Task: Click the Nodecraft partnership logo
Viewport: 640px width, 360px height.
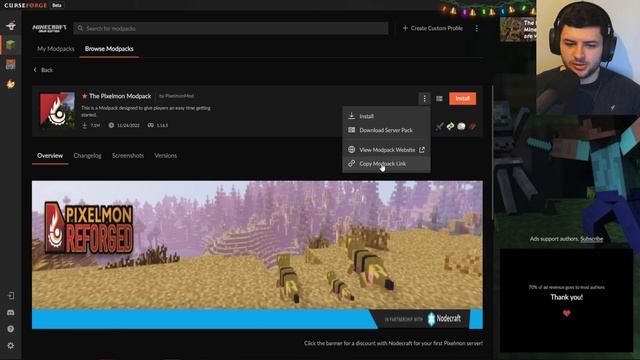Action: click(x=444, y=318)
